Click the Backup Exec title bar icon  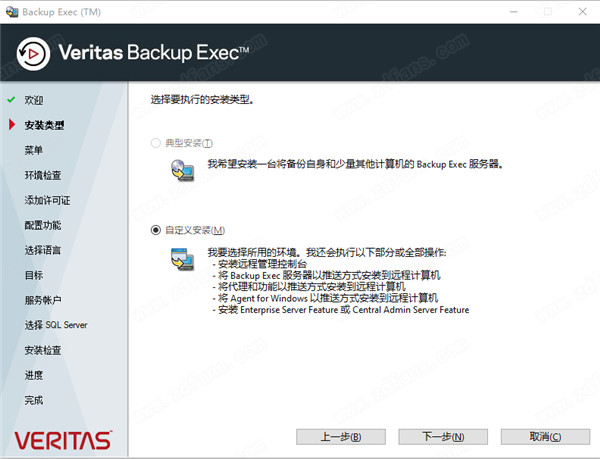pos(12,12)
